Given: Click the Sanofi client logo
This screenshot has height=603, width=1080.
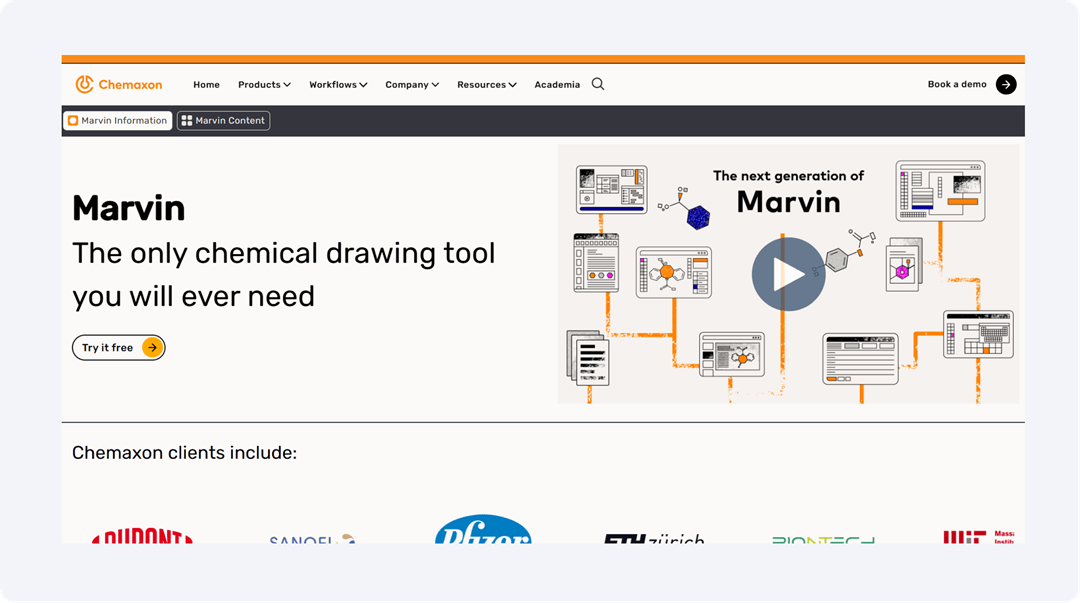Looking at the screenshot, I should (x=312, y=538).
